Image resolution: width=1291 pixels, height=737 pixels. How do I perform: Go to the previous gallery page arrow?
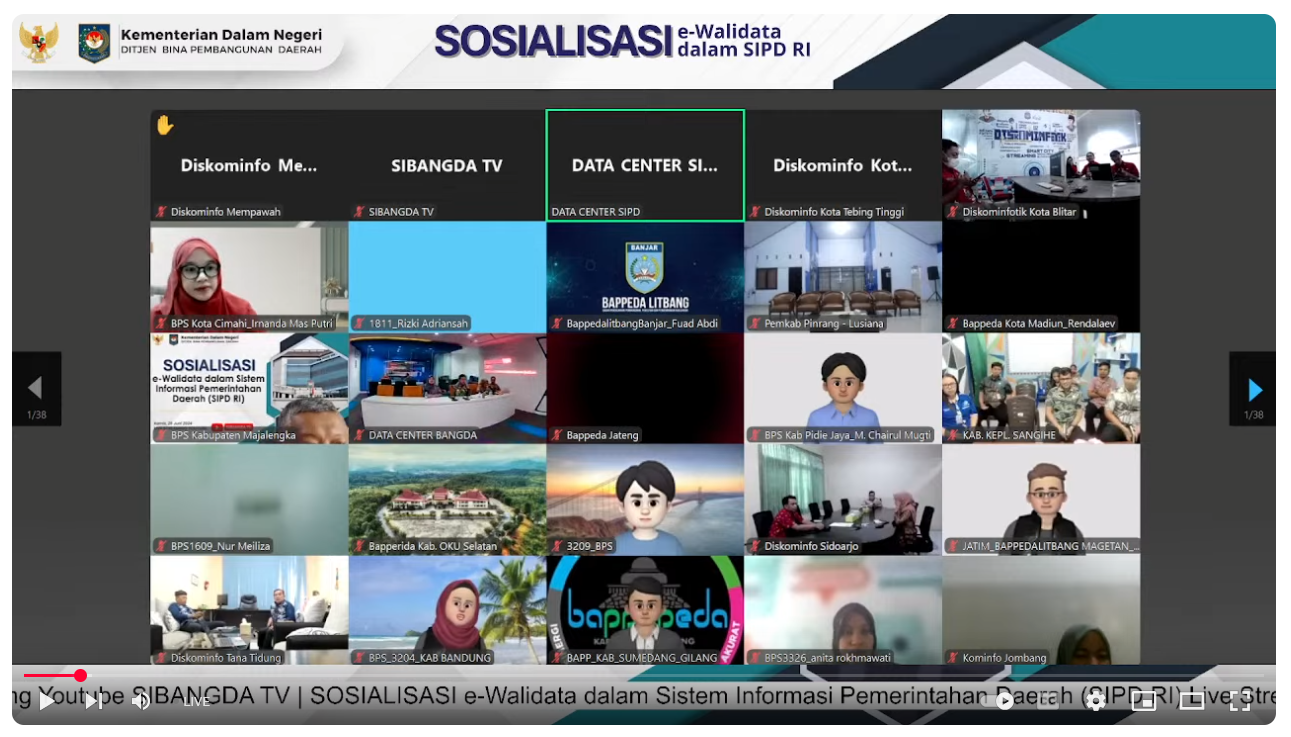[36, 389]
